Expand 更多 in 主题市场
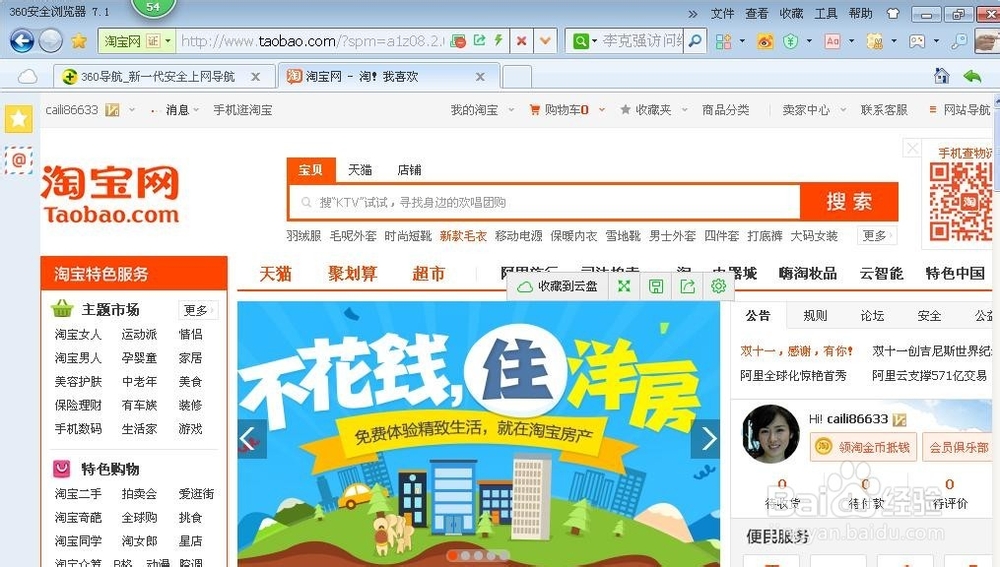1000x567 pixels. coord(198,311)
